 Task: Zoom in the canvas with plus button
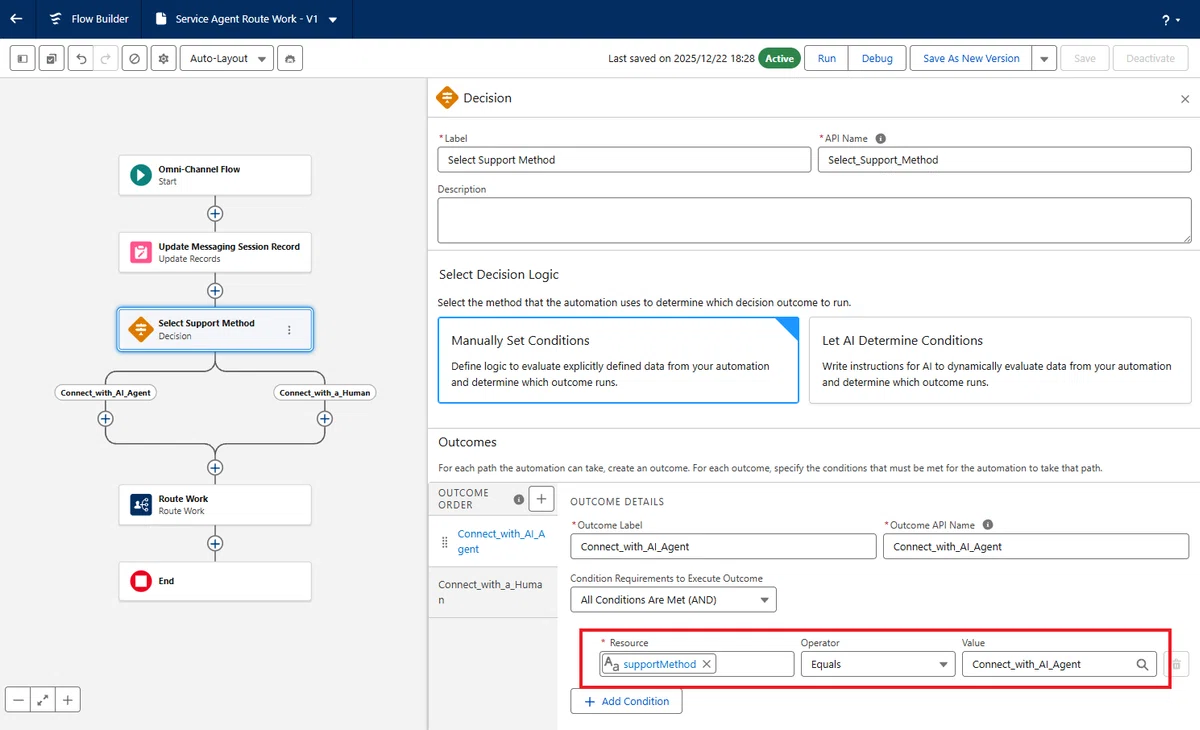pos(67,700)
